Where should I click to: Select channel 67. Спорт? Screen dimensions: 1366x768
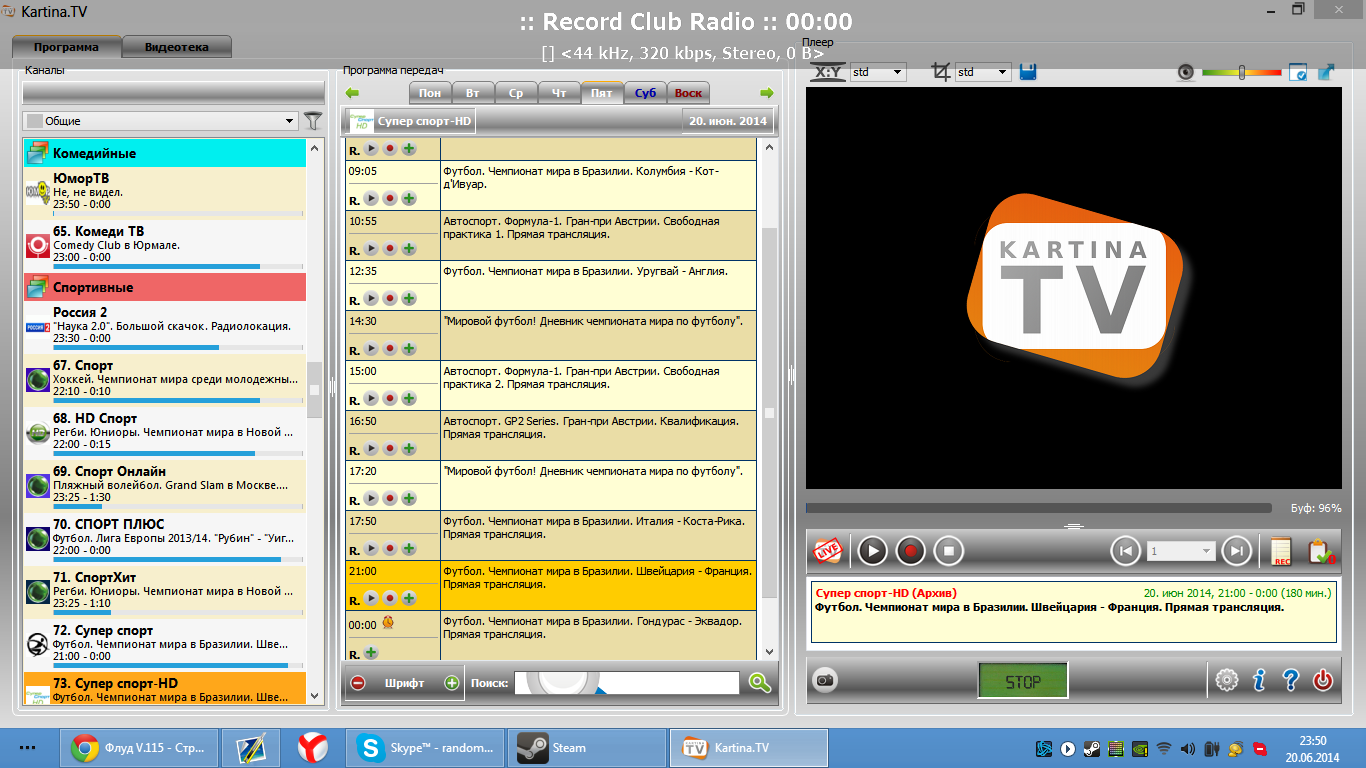click(165, 379)
